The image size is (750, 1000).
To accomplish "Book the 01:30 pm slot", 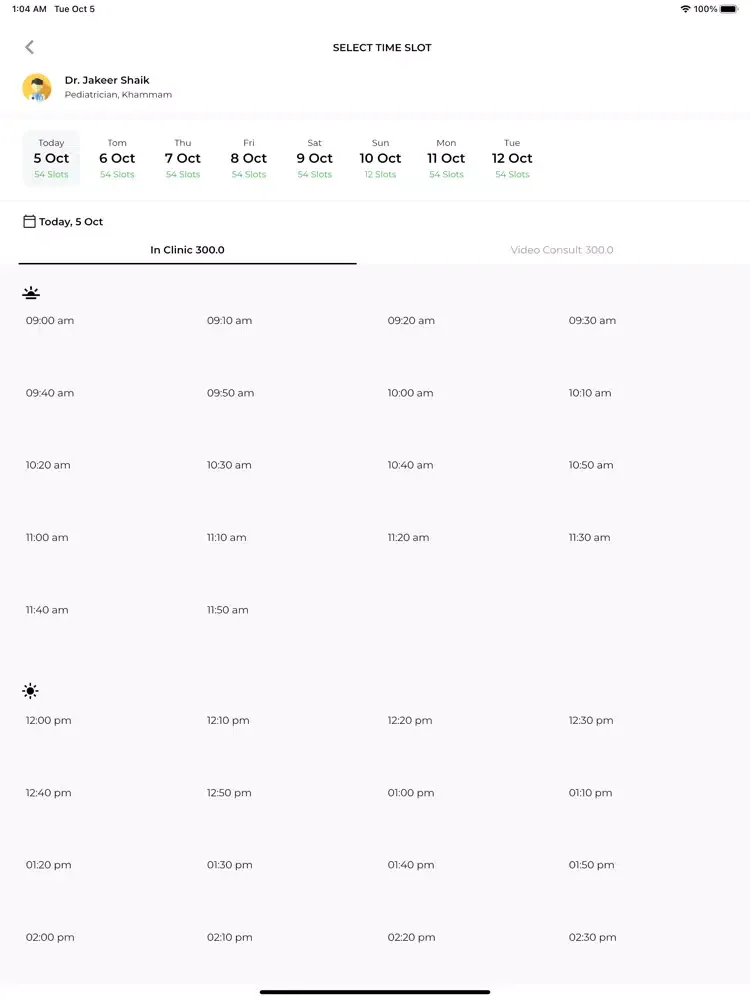I will (x=230, y=865).
